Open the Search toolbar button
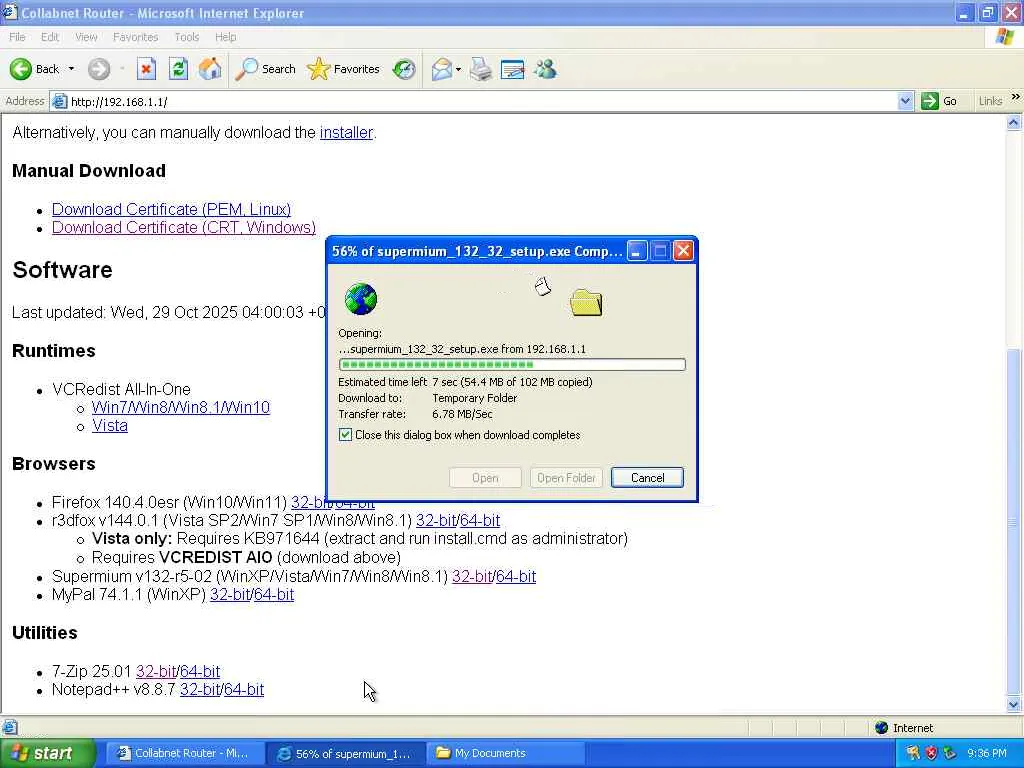 tap(265, 69)
